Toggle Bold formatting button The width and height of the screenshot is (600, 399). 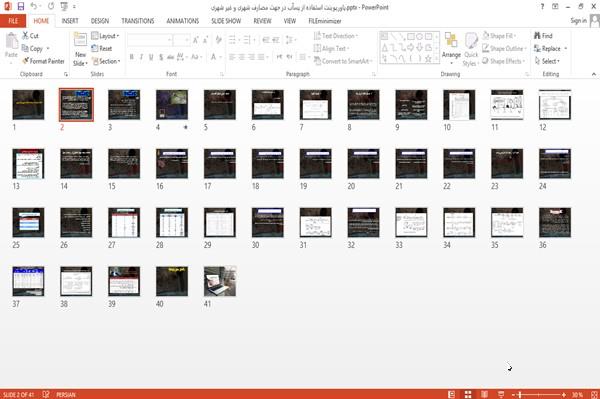[132, 57]
